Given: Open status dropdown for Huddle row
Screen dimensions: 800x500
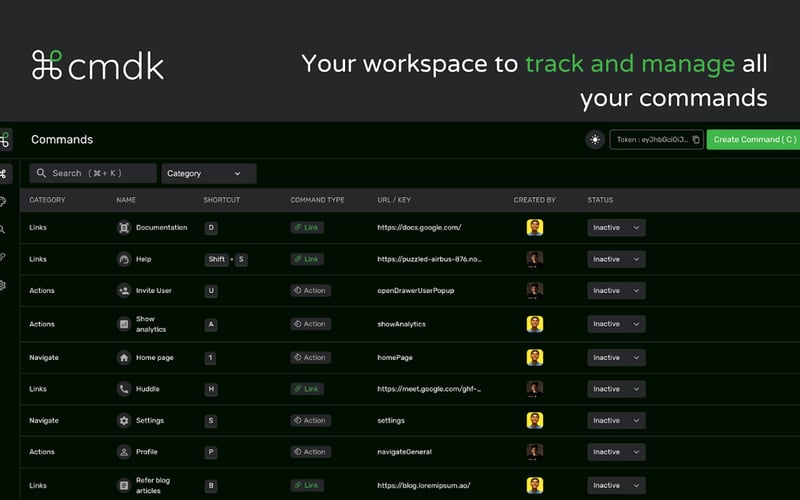Looking at the screenshot, I should 616,389.
